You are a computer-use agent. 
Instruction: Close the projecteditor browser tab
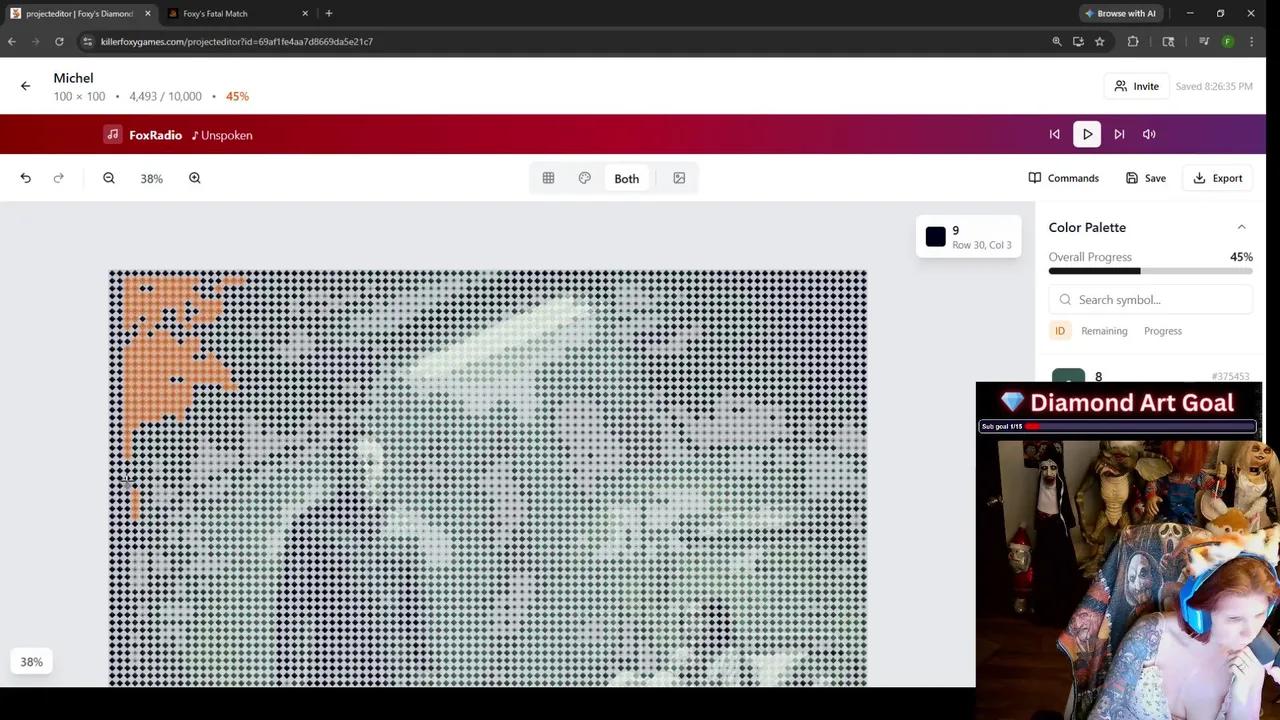coord(148,13)
